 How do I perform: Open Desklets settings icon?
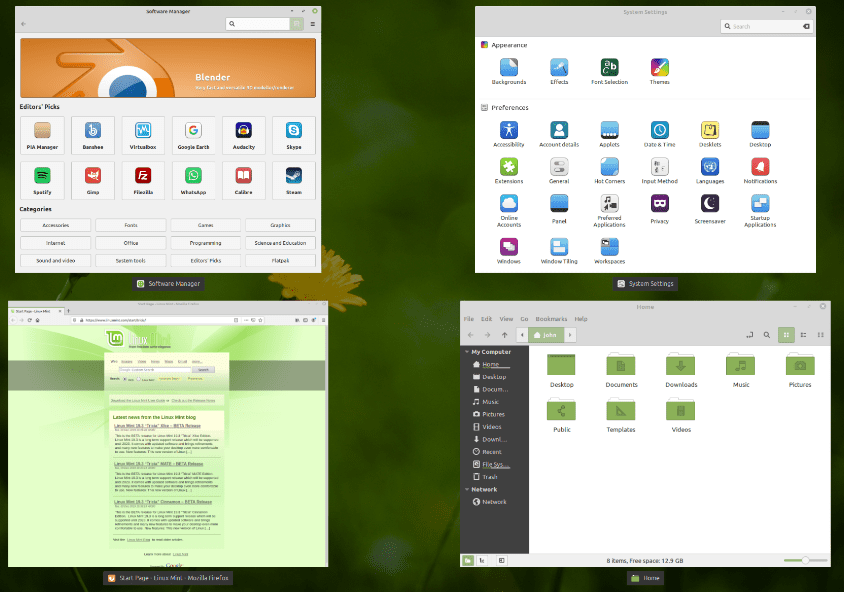coord(710,135)
